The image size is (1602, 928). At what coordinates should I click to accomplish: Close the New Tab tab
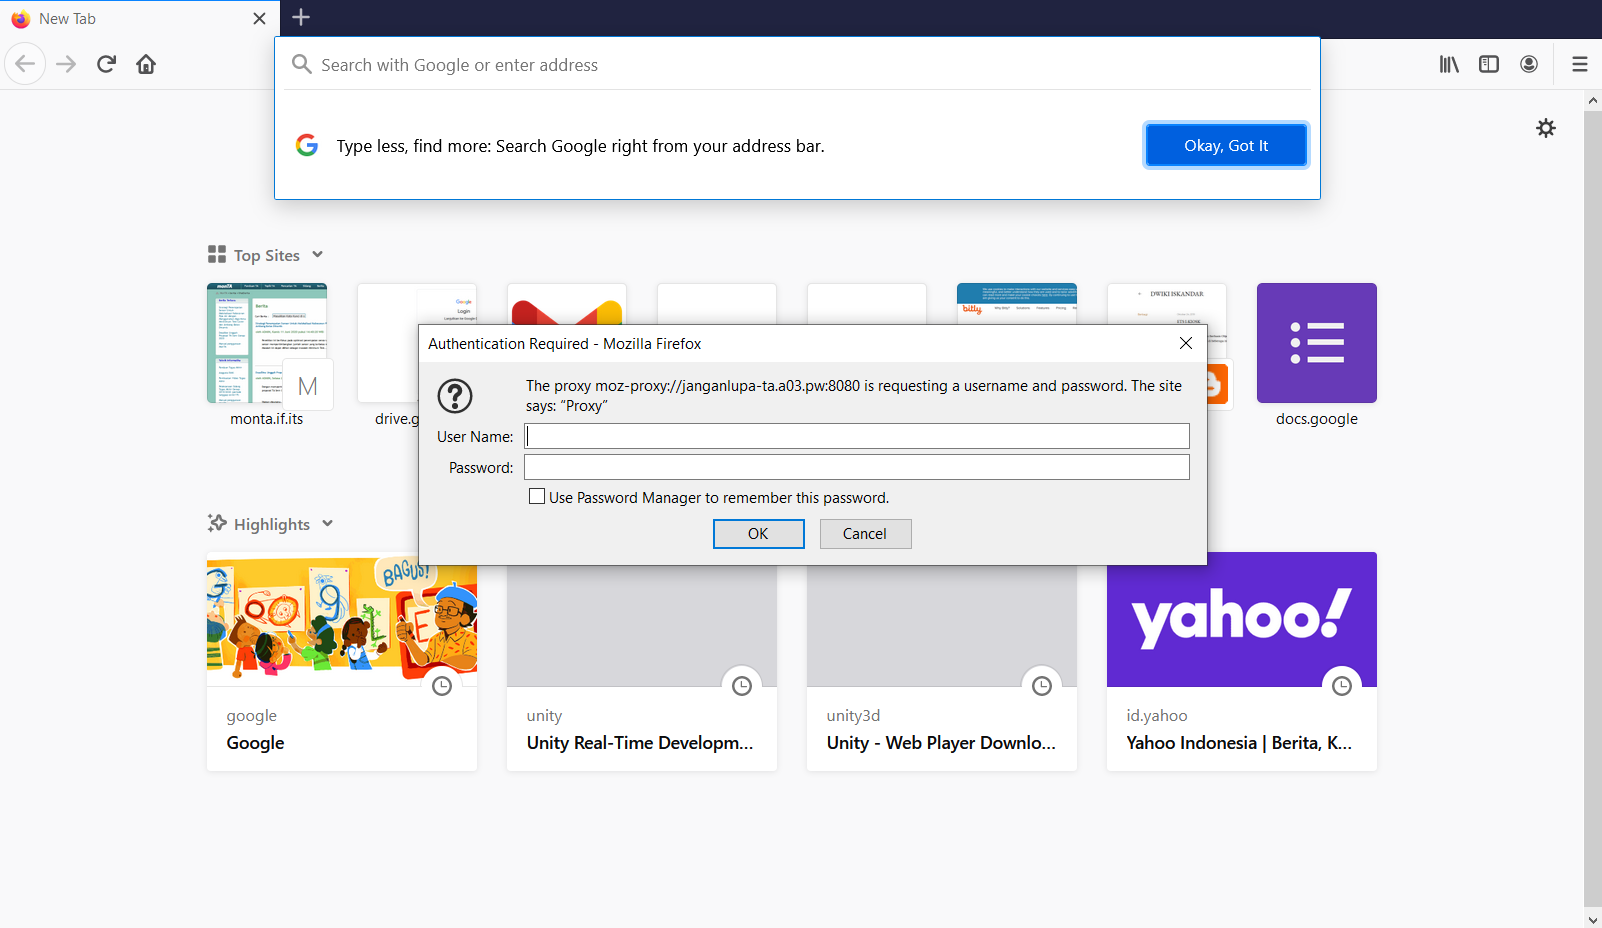pyautogui.click(x=259, y=19)
